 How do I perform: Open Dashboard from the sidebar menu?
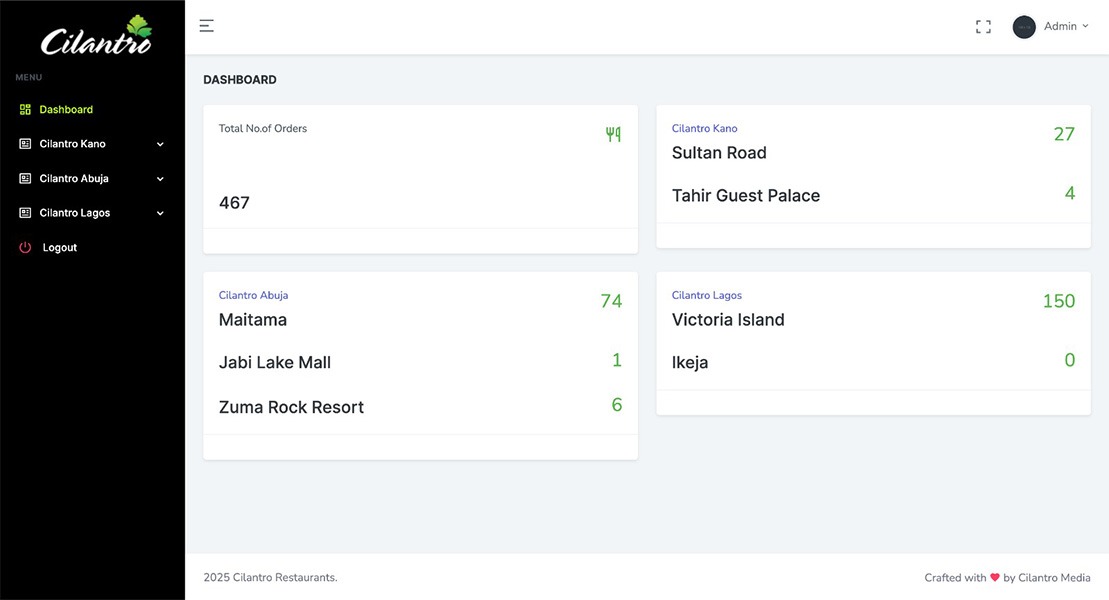coord(66,110)
